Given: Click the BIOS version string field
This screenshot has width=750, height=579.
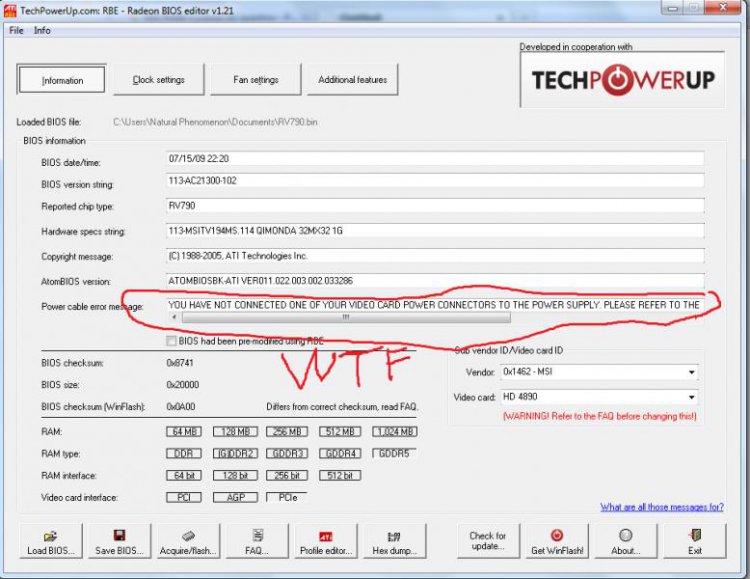Looking at the screenshot, I should (x=435, y=181).
